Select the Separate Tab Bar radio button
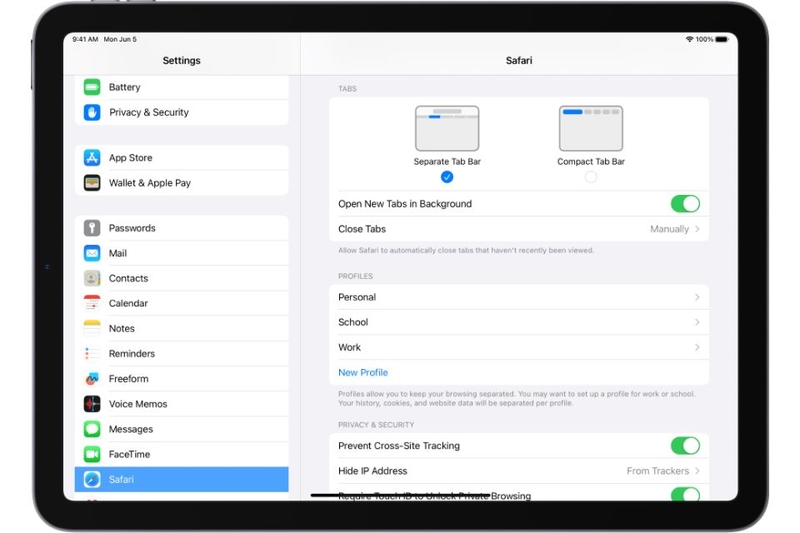 (x=447, y=177)
